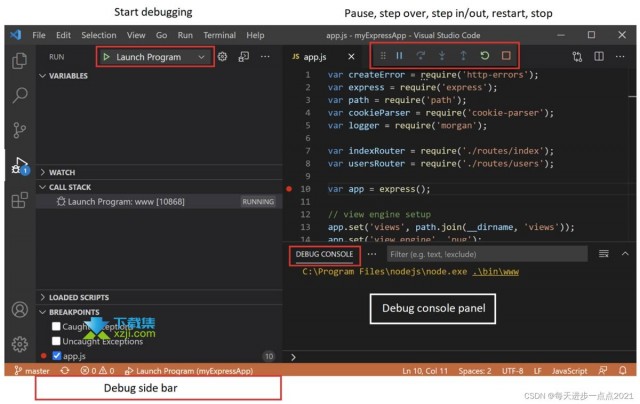Step out in debug toolbar
This screenshot has width=640, height=404.
463,55
